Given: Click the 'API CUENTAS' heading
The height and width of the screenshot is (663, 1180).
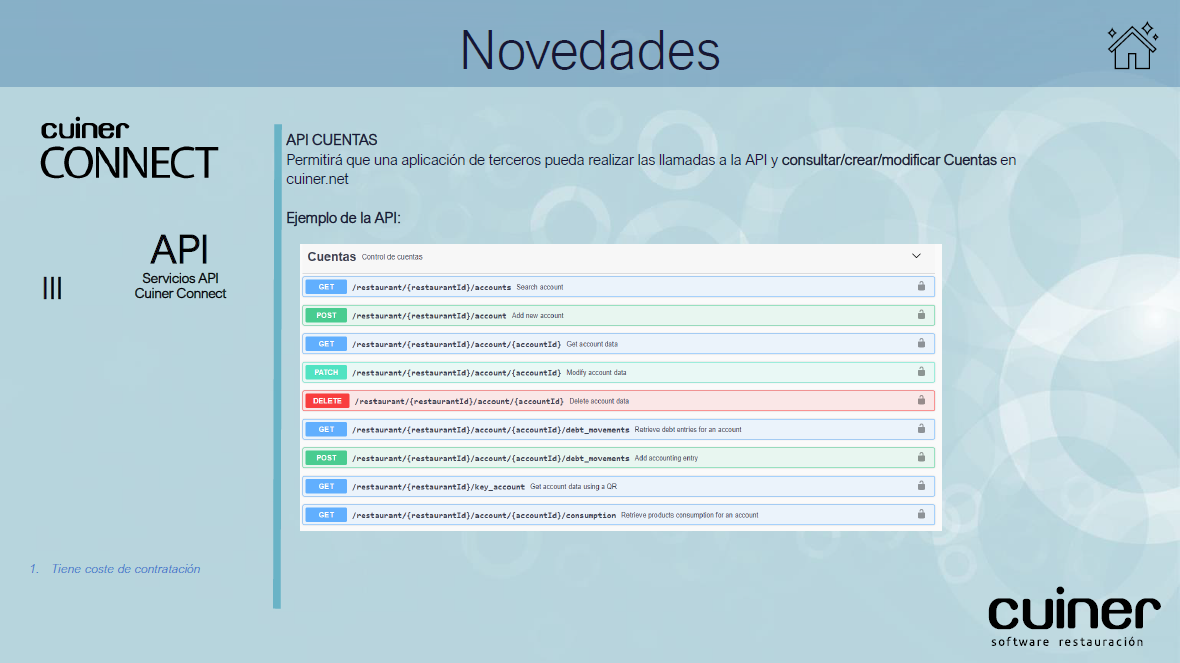Looking at the screenshot, I should tap(332, 140).
